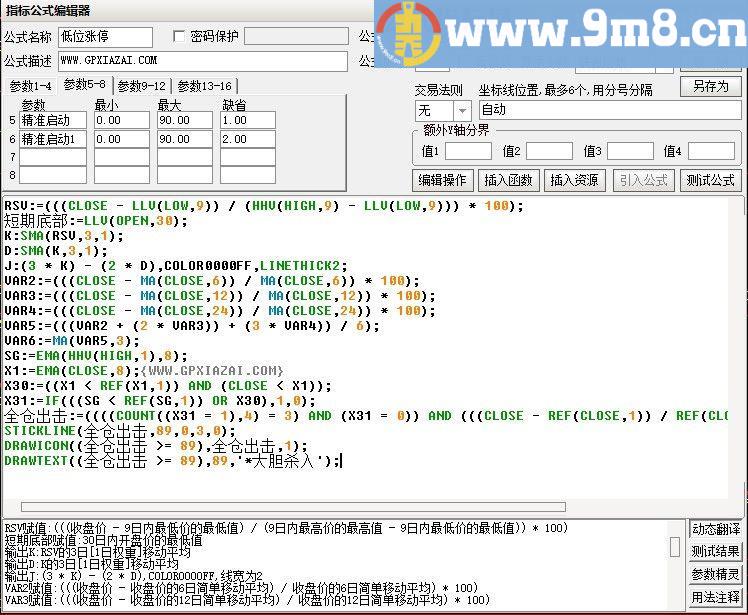Click the code line starting with SG:=EMA

tap(96, 356)
